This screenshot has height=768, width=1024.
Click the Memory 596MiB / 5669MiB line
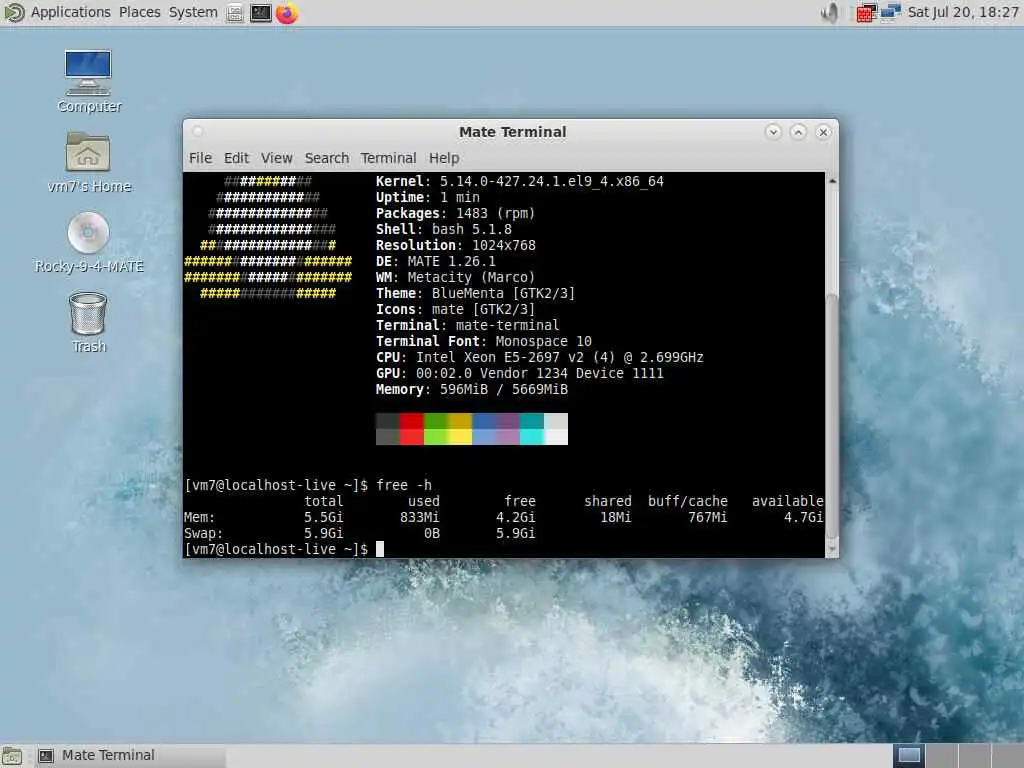pos(472,389)
